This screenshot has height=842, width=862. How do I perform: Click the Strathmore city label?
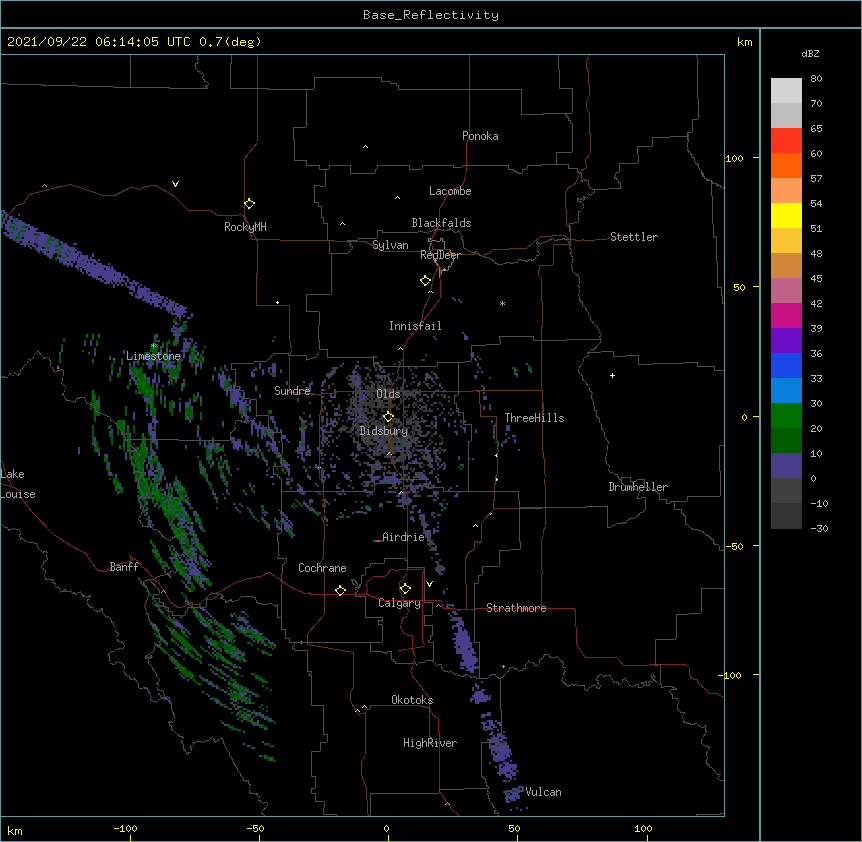coord(516,608)
